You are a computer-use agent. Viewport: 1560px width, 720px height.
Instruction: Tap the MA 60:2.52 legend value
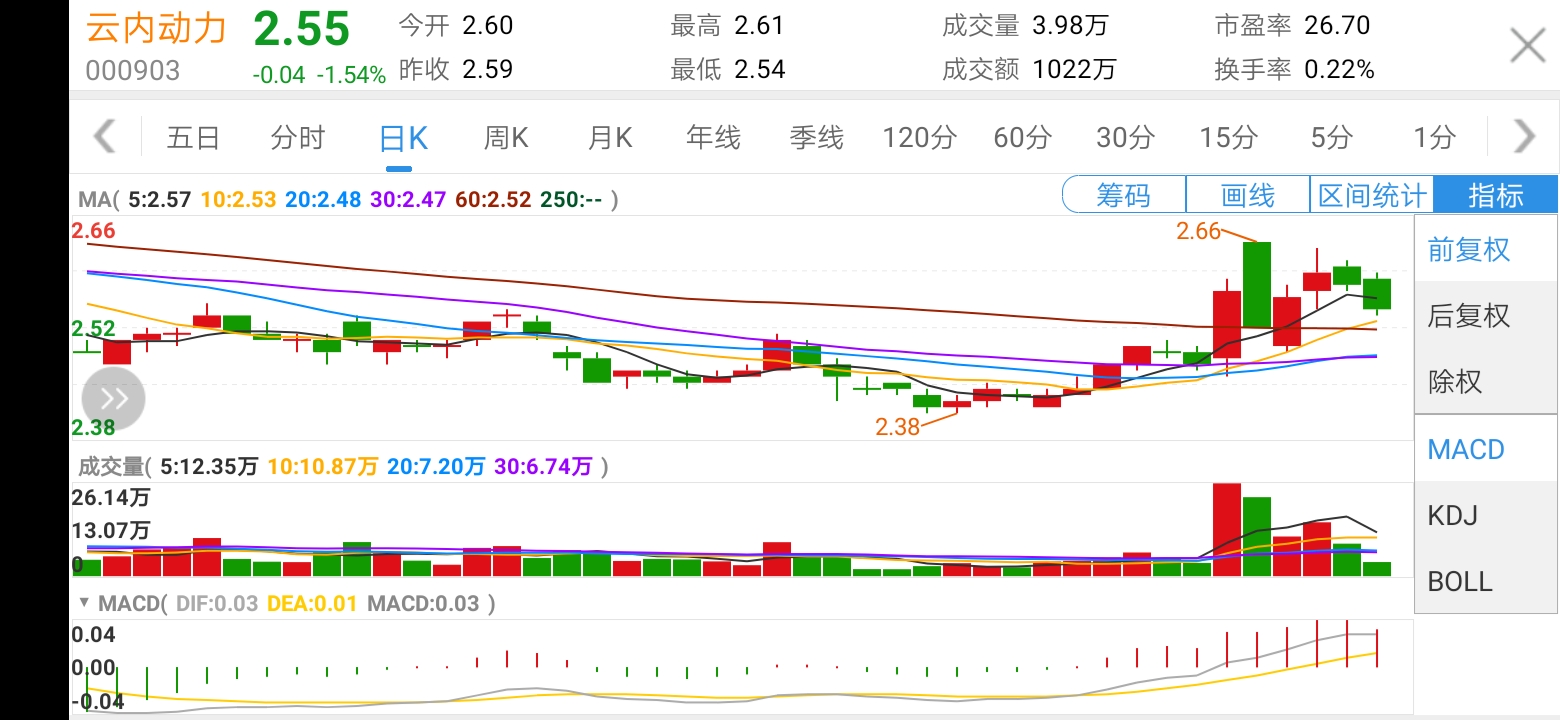[x=493, y=200]
